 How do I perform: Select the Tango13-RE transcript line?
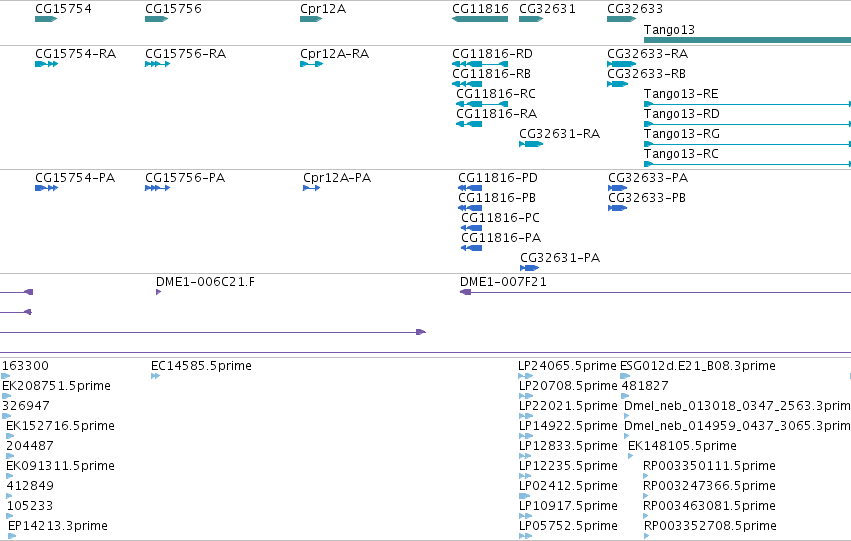(747, 104)
